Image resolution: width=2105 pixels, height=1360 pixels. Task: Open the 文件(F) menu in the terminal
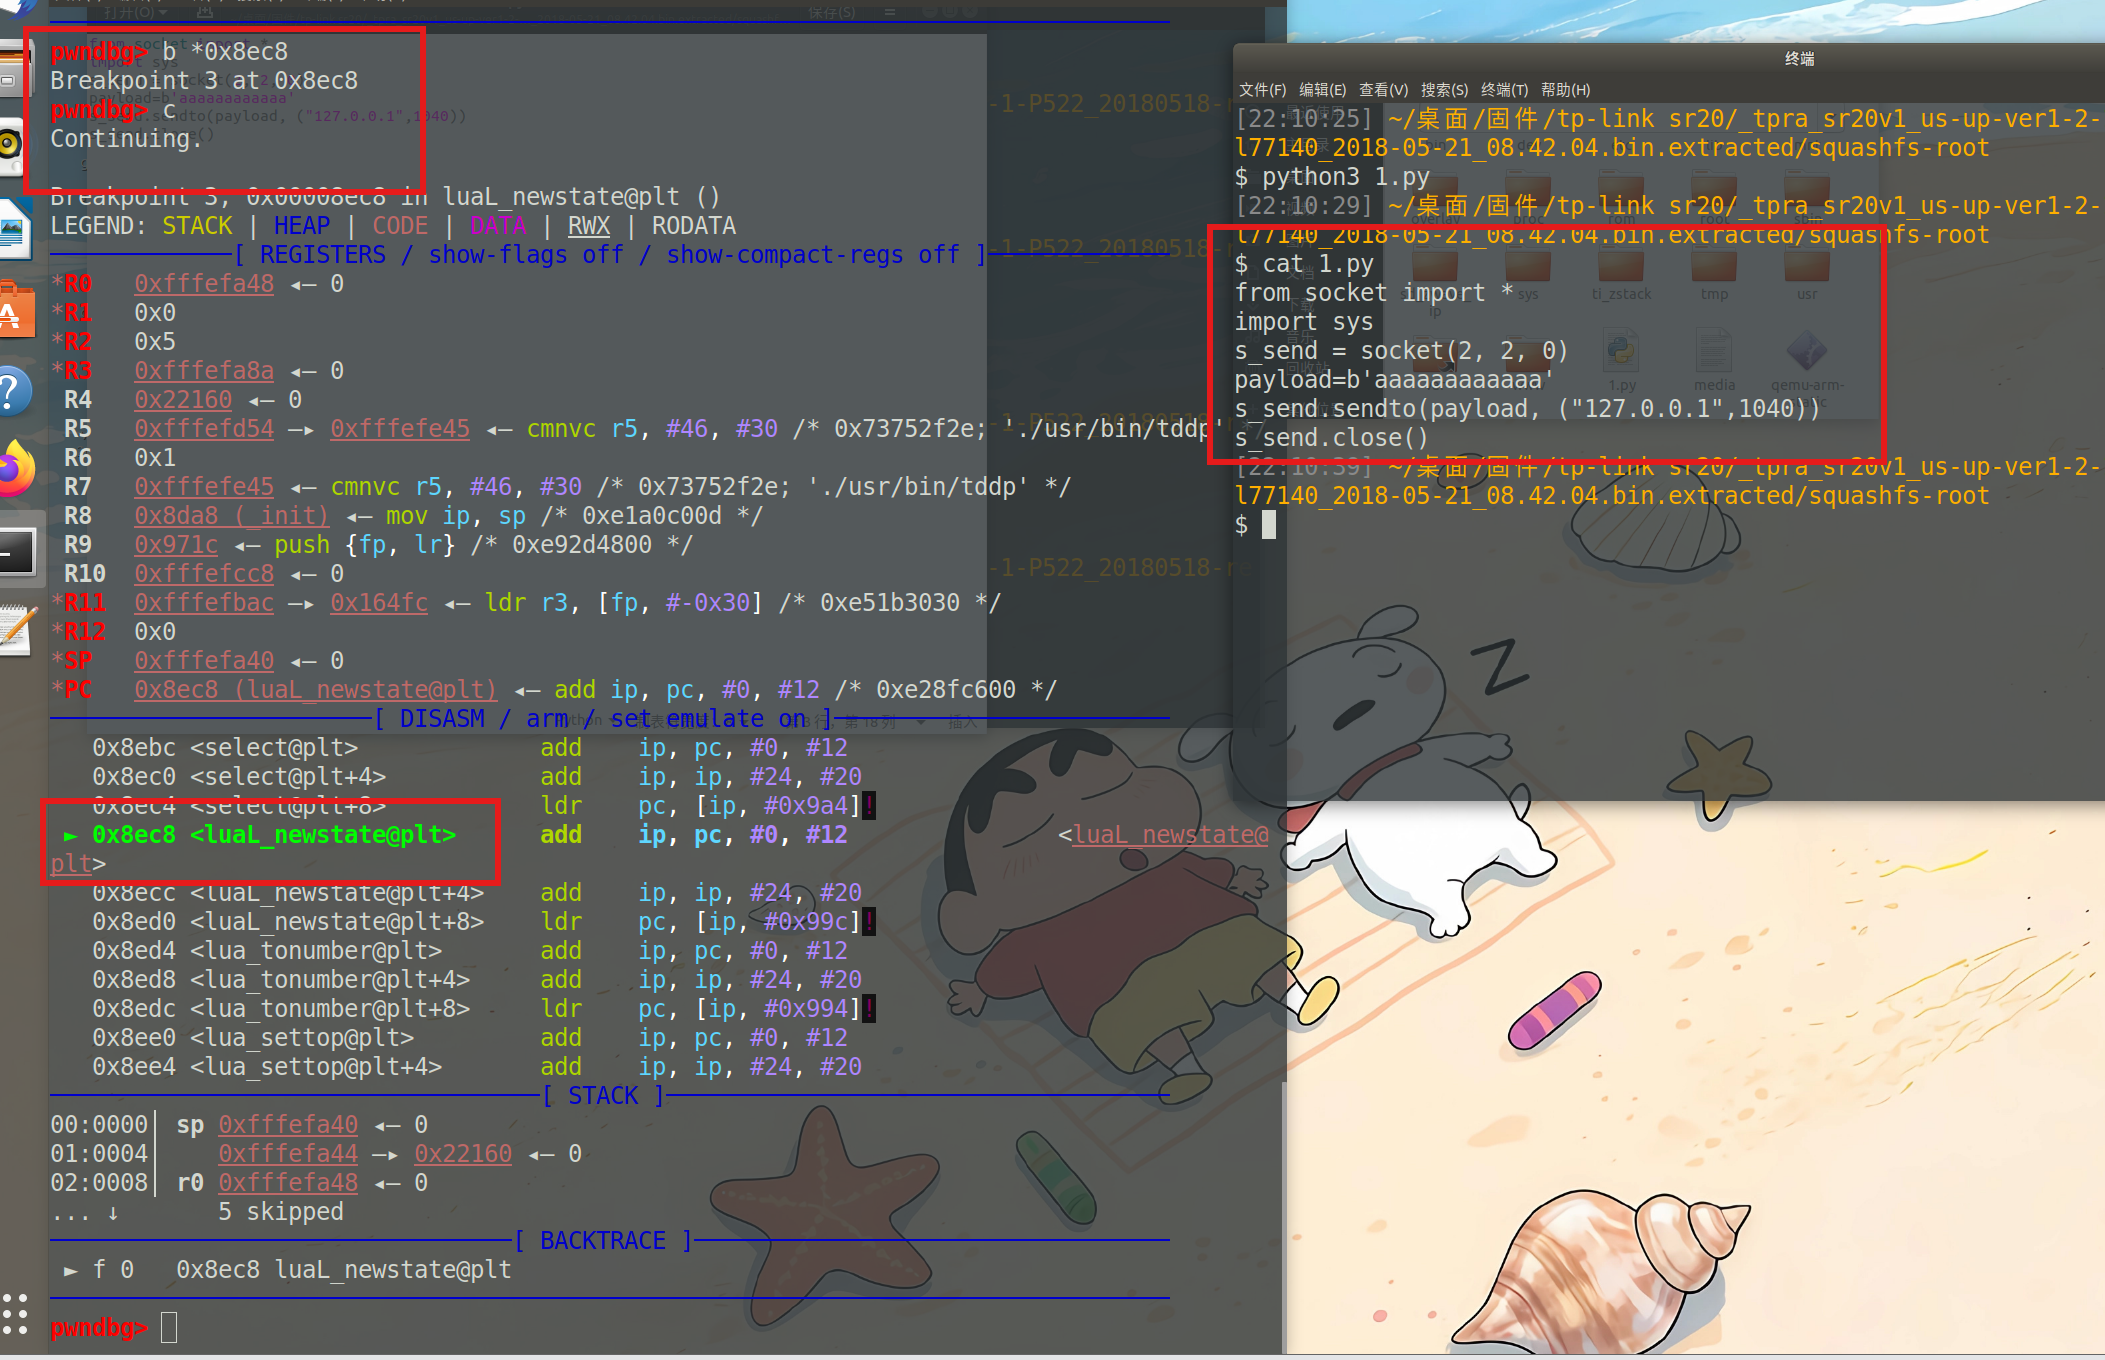1262,90
